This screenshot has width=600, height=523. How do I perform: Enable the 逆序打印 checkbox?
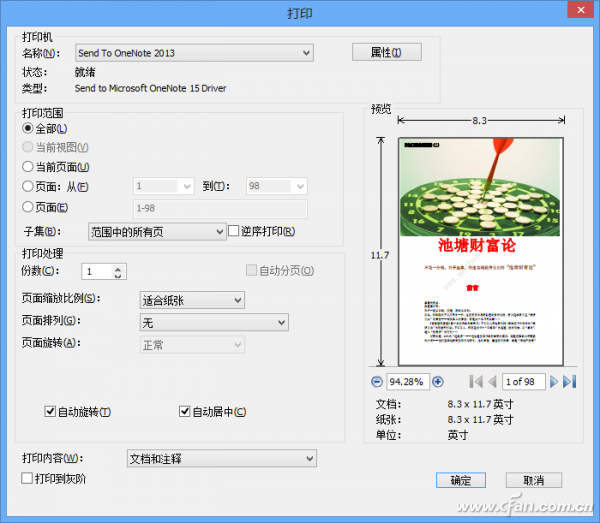tap(234, 231)
